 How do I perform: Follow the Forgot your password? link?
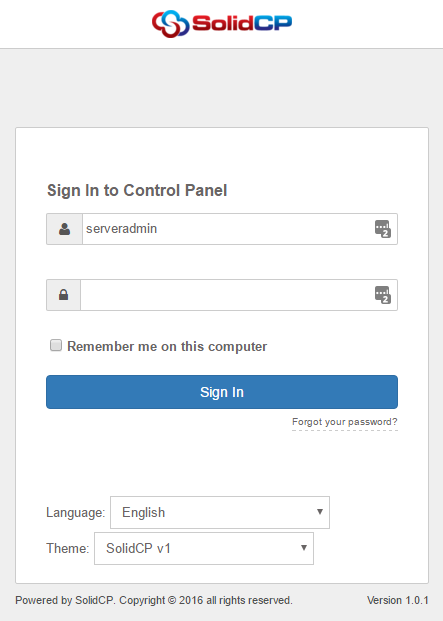(345, 422)
